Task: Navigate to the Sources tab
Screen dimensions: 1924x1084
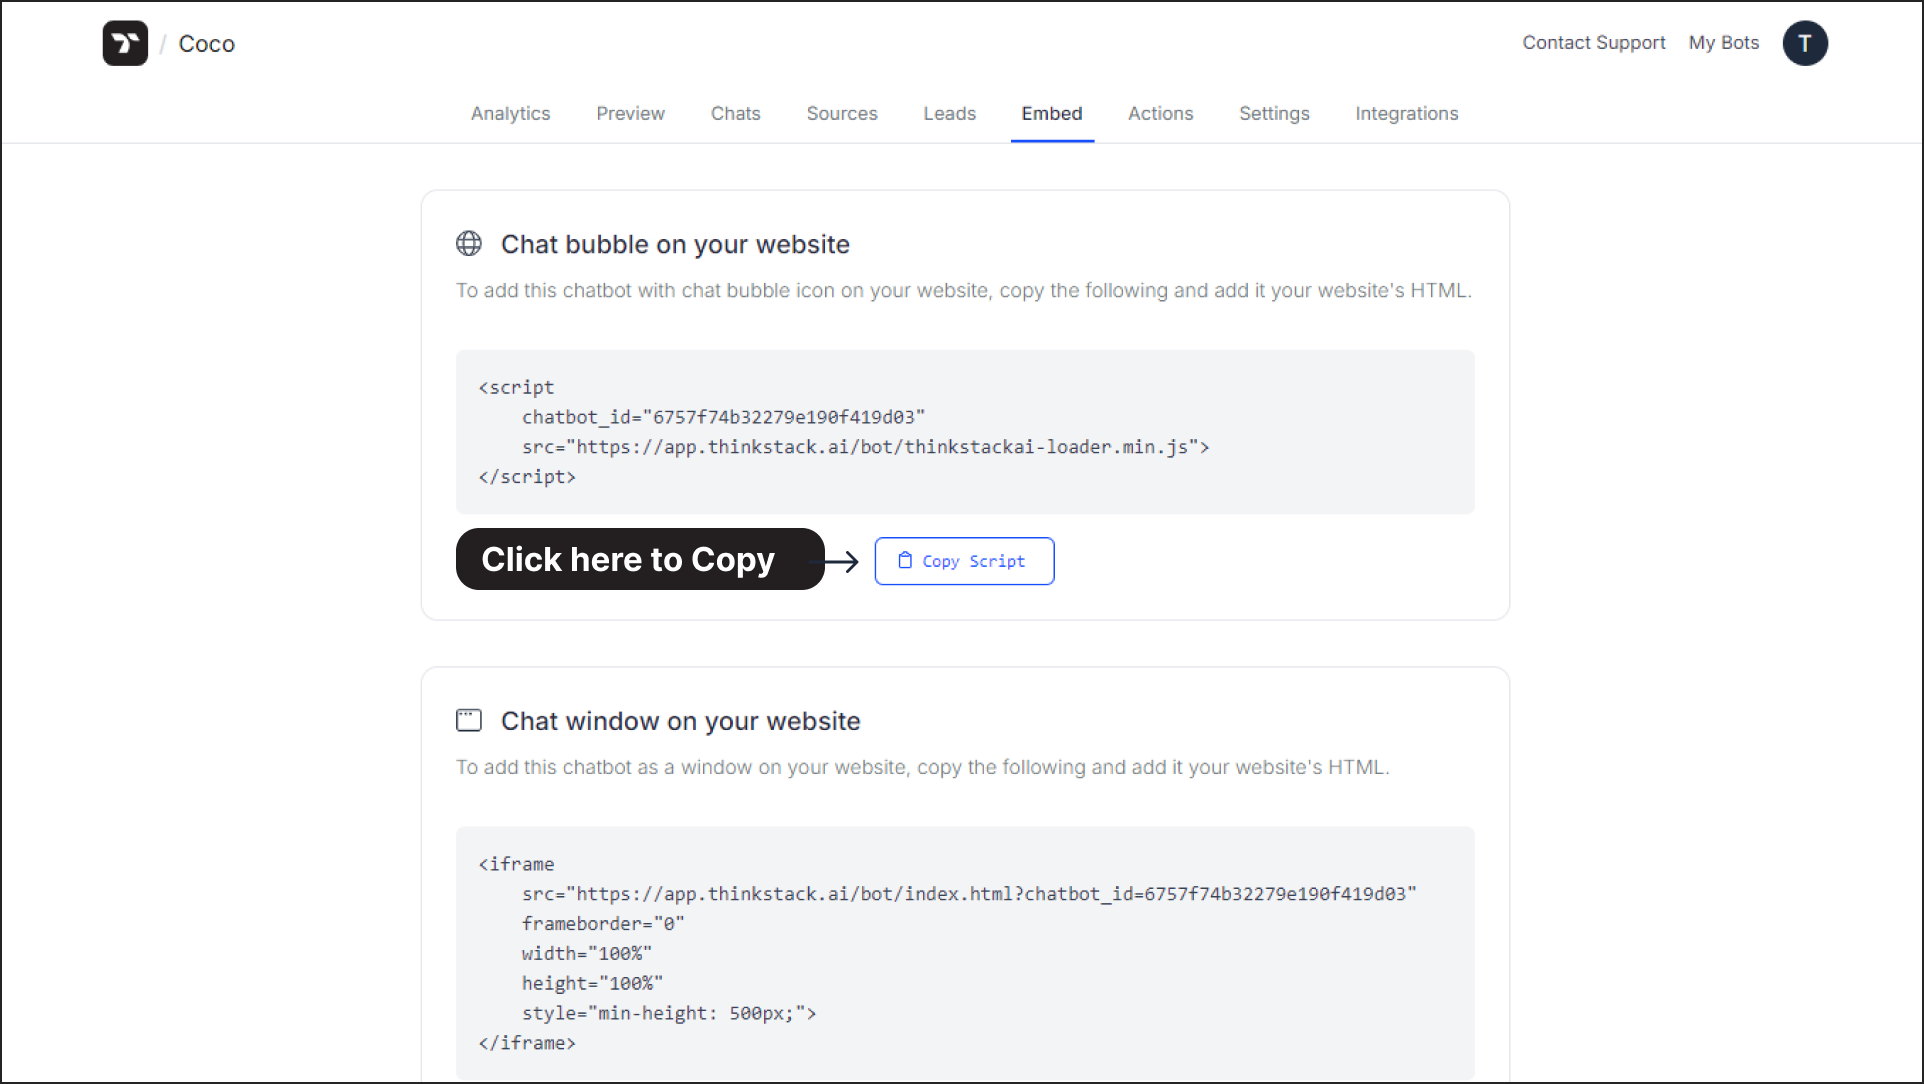Action: (842, 114)
